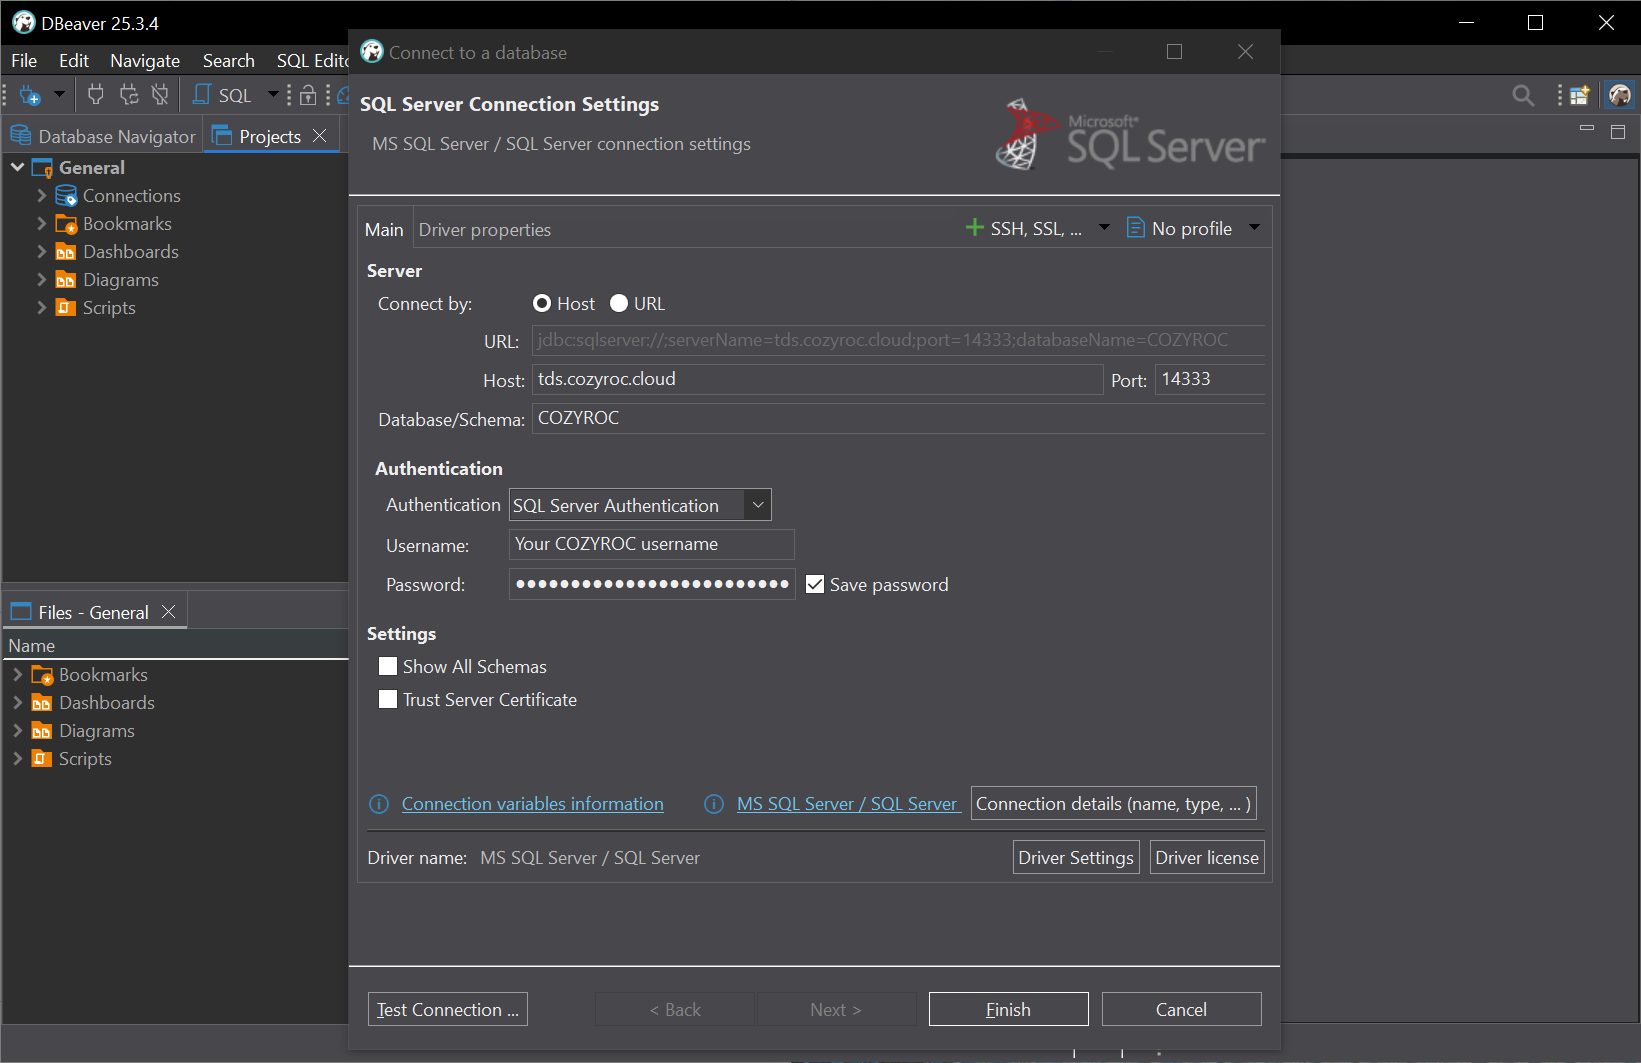Click the Disconnect crossed-plug icon
1641x1063 pixels.
(x=160, y=95)
